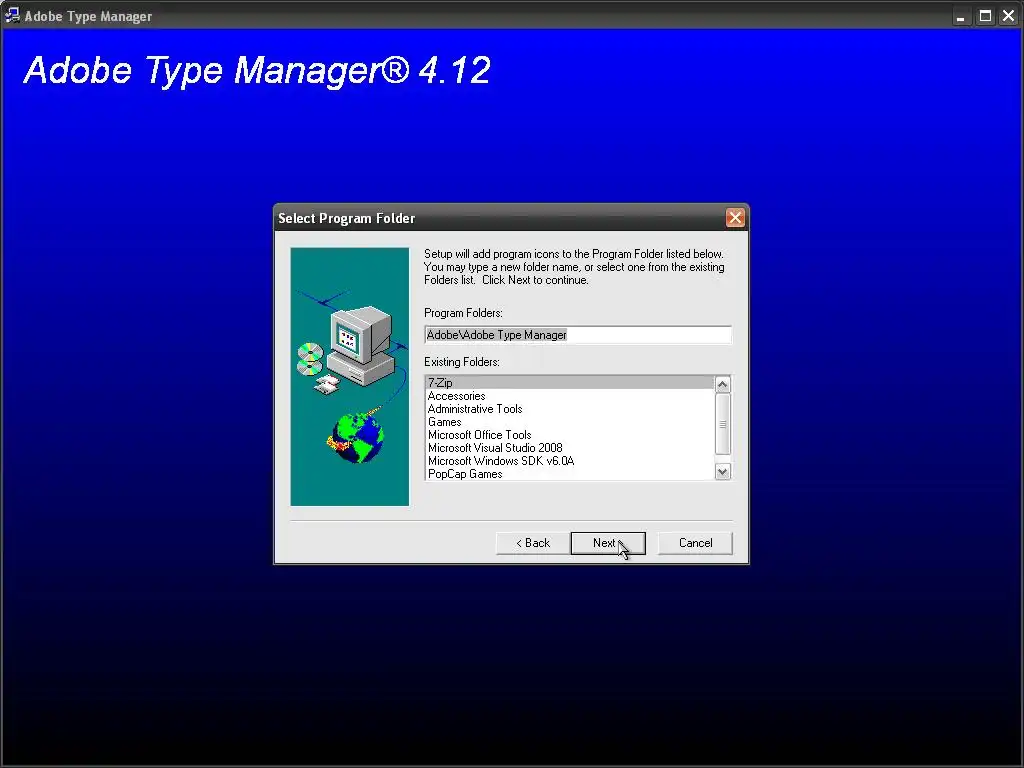
Task: Pick the Games folder entry
Action: pos(569,422)
